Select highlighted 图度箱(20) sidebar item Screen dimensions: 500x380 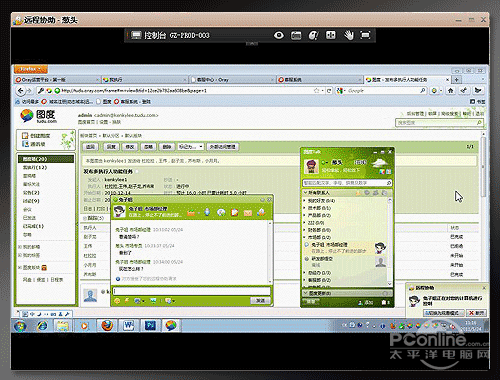[x=46, y=159]
